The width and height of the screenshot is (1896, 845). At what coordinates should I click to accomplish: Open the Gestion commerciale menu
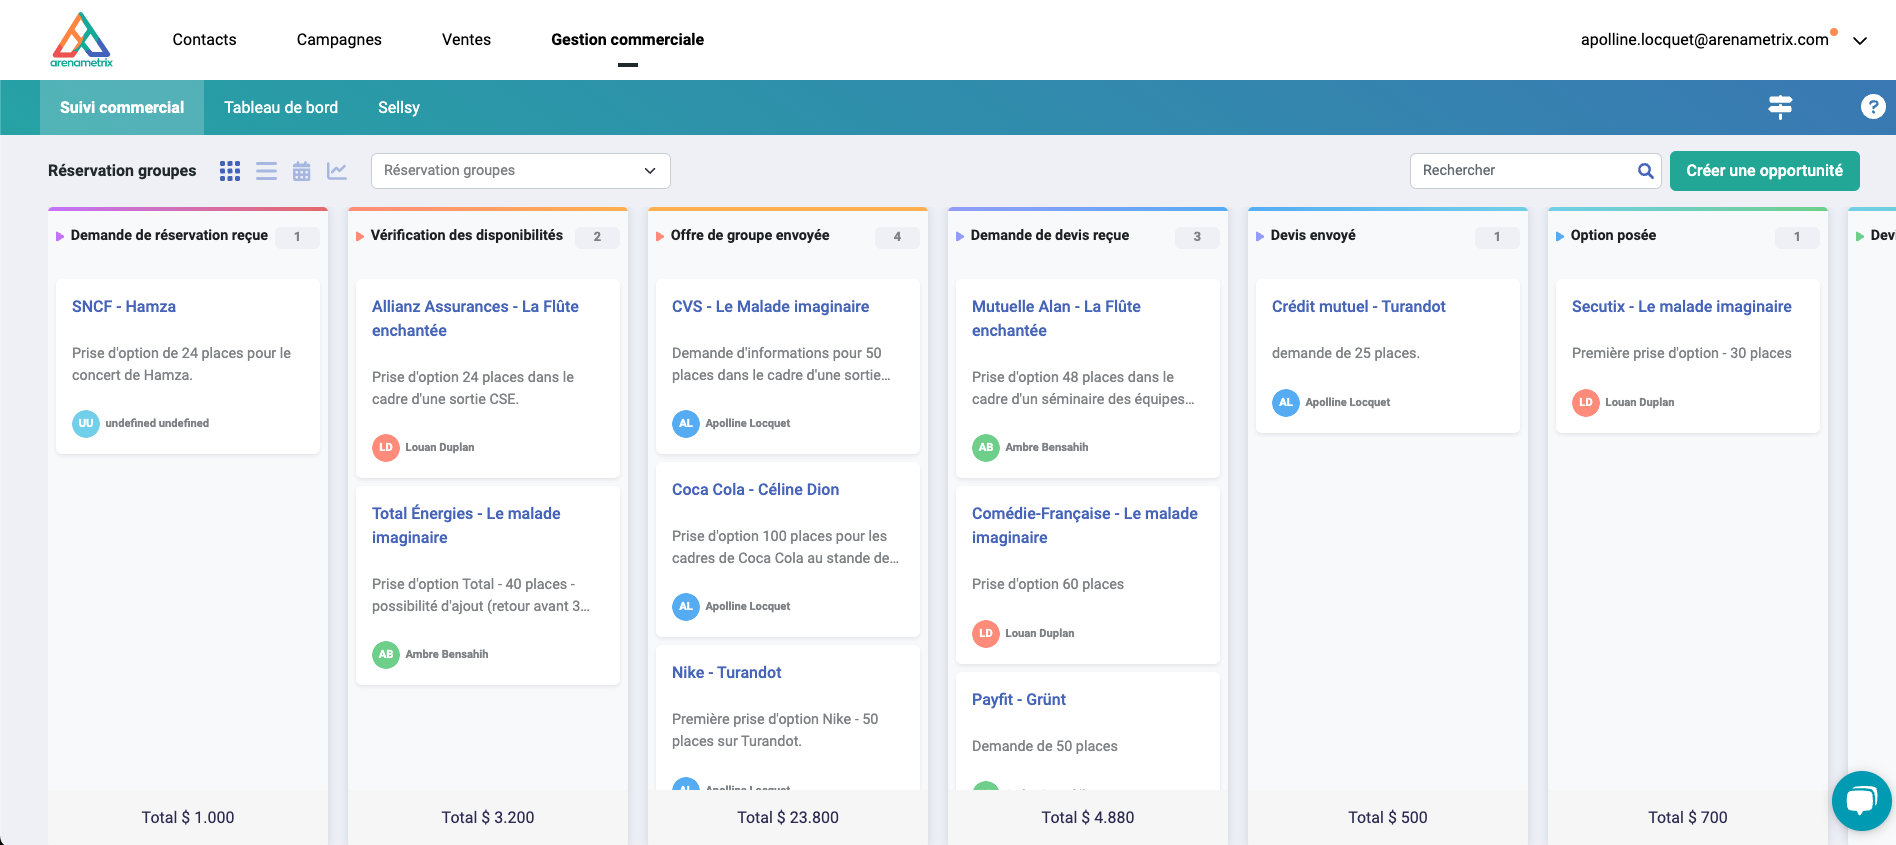[627, 39]
